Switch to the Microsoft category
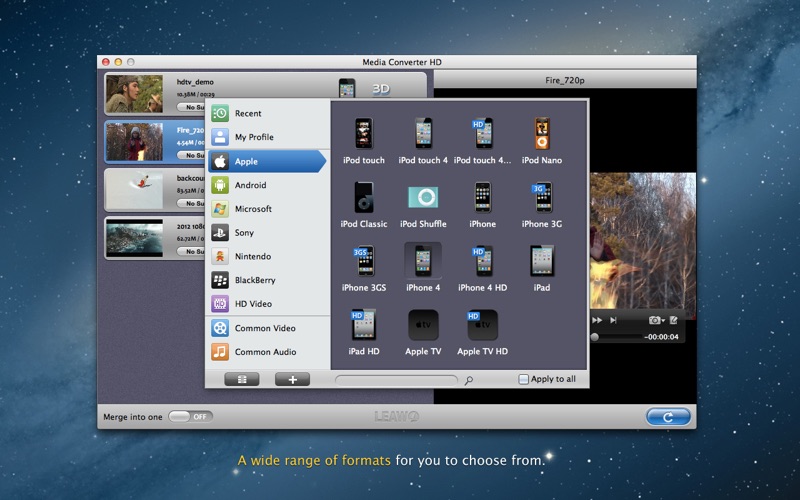This screenshot has width=800, height=500. pyautogui.click(x=268, y=209)
